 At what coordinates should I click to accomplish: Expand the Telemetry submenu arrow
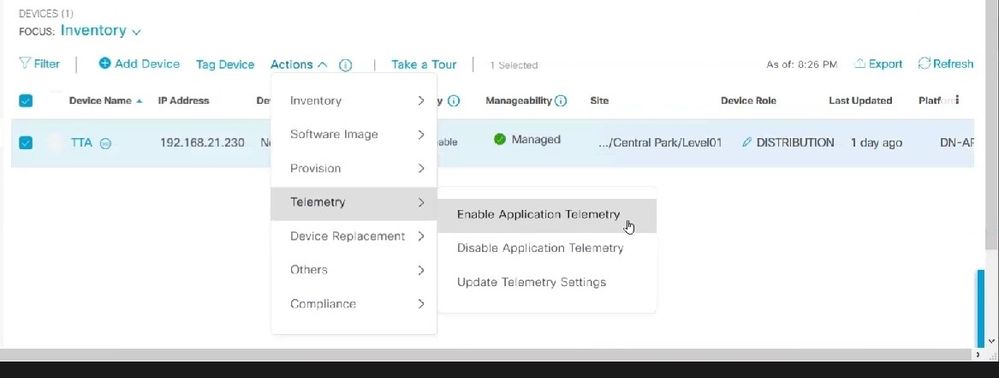[421, 203]
